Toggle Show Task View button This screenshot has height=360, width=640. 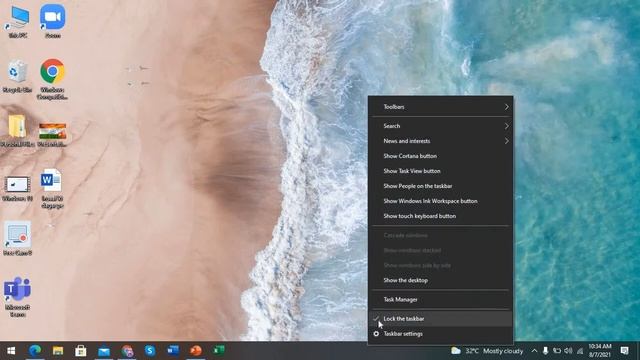tap(440, 171)
